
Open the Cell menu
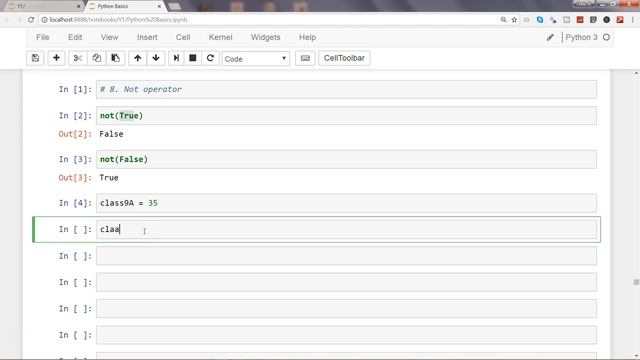pyautogui.click(x=183, y=37)
